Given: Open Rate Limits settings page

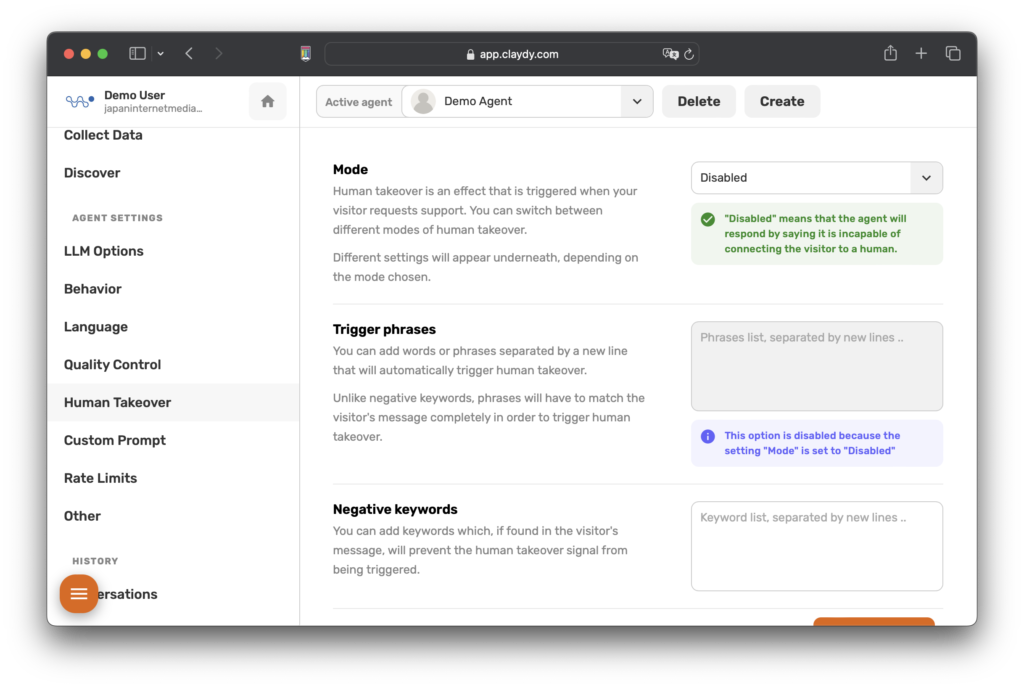Looking at the screenshot, I should [x=100, y=478].
